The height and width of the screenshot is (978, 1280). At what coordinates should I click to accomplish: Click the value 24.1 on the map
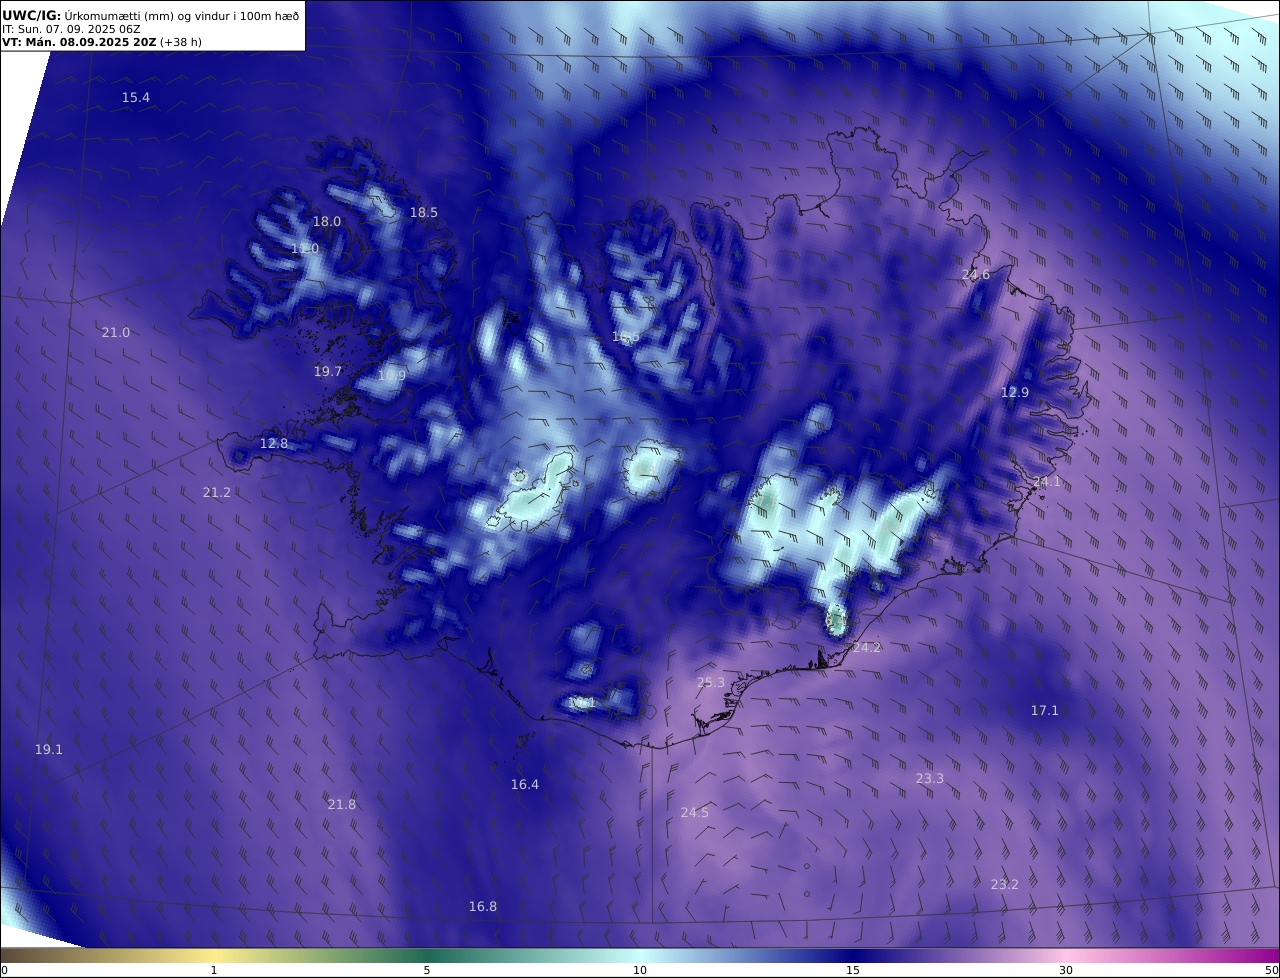pyautogui.click(x=1047, y=481)
